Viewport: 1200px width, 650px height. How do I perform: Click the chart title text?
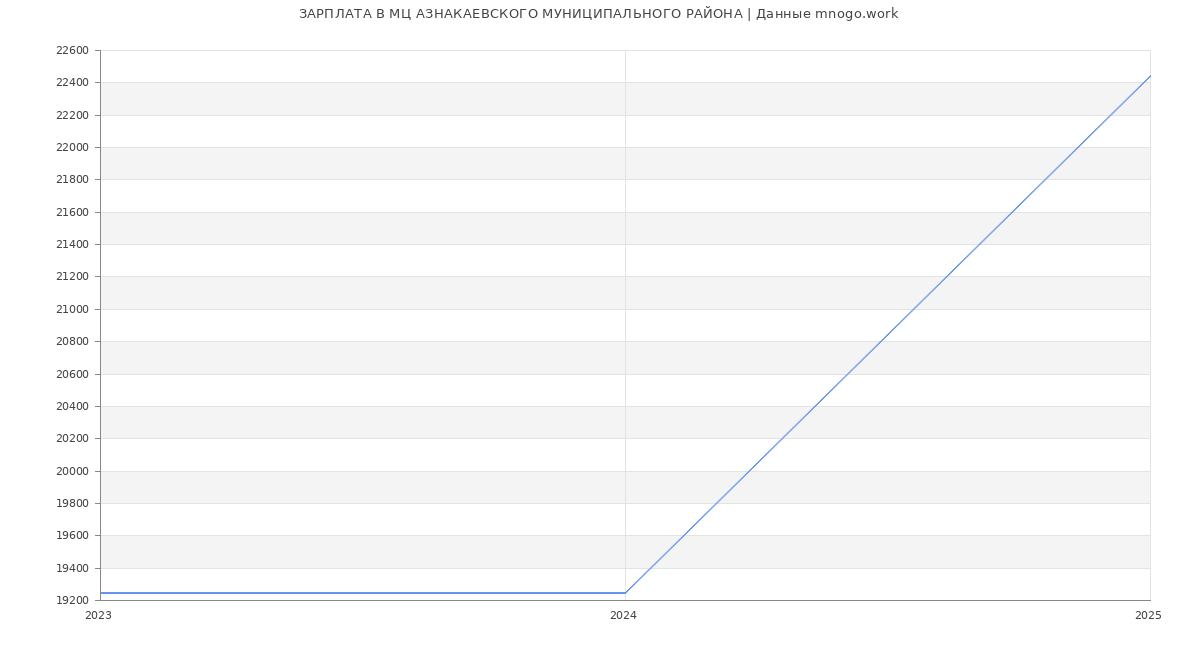pos(598,14)
